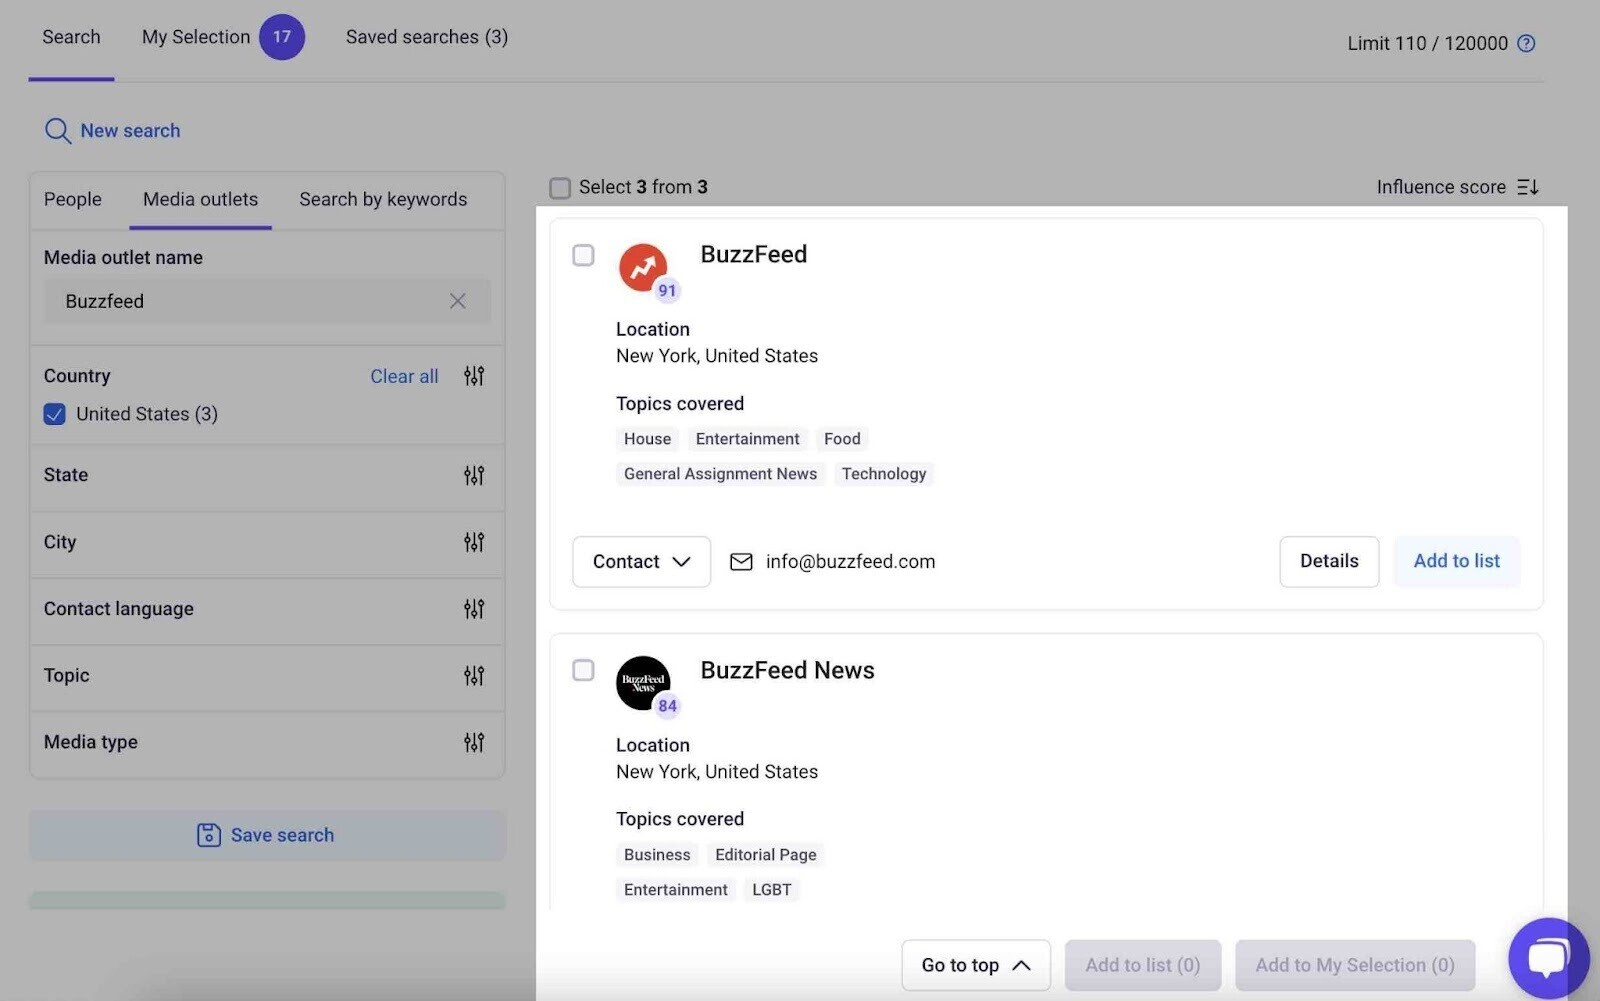Clear the Buzzfeed media outlet name
1600x1001 pixels.
tap(458, 301)
